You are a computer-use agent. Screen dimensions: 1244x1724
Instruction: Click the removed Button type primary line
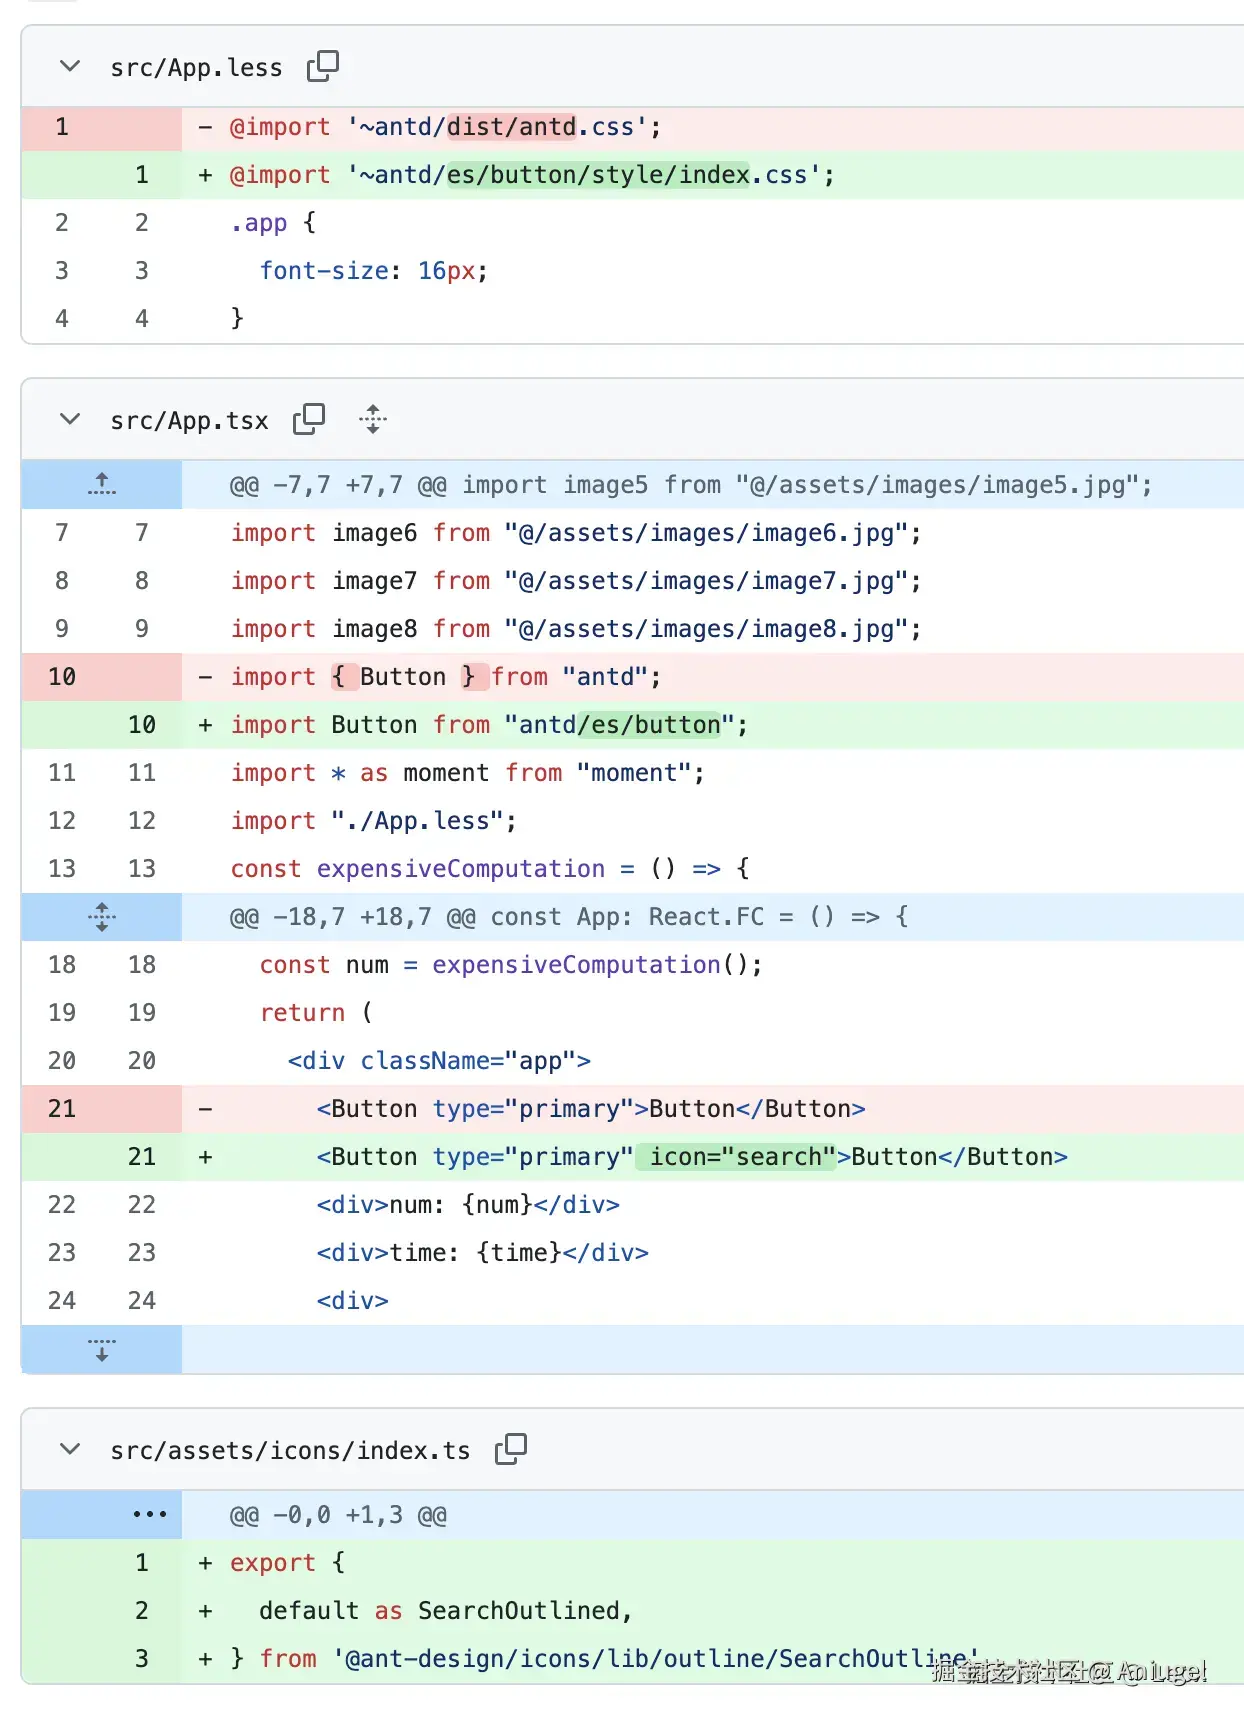(x=590, y=1109)
